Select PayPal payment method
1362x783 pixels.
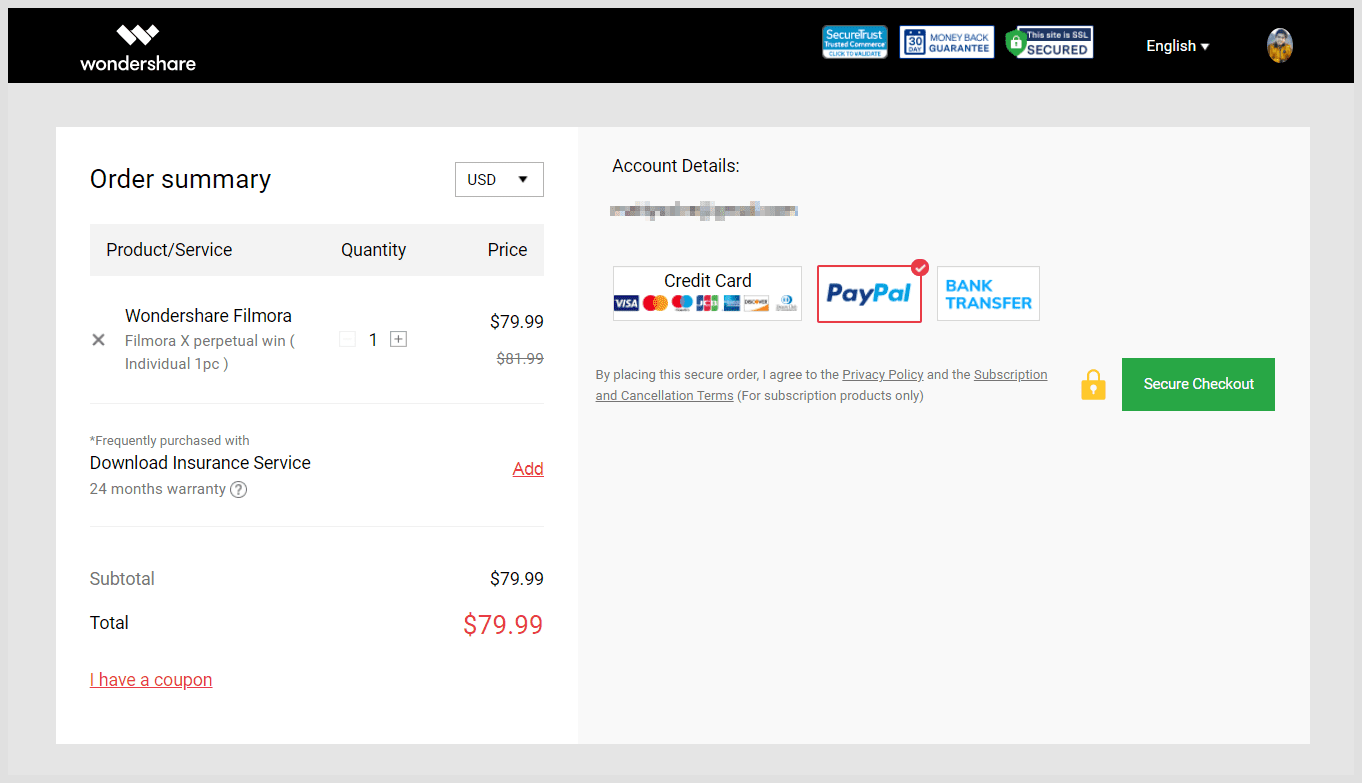click(869, 294)
